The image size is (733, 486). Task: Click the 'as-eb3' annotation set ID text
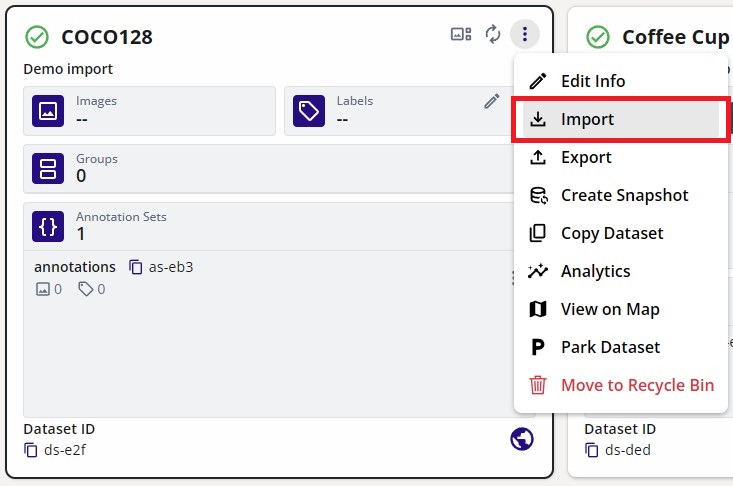coord(171,267)
